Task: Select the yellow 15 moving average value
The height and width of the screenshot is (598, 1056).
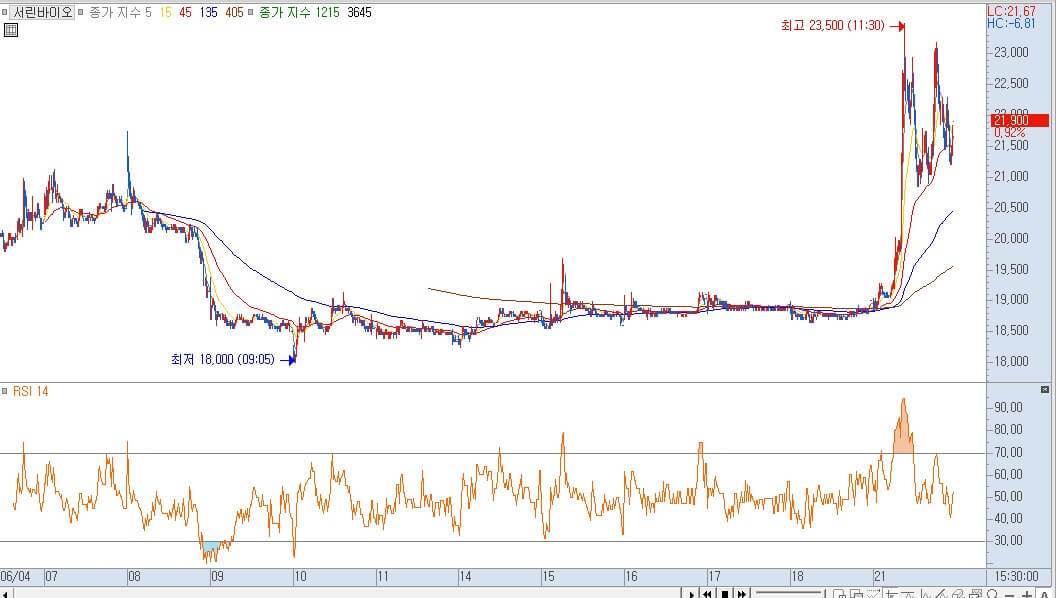Action: pos(166,12)
